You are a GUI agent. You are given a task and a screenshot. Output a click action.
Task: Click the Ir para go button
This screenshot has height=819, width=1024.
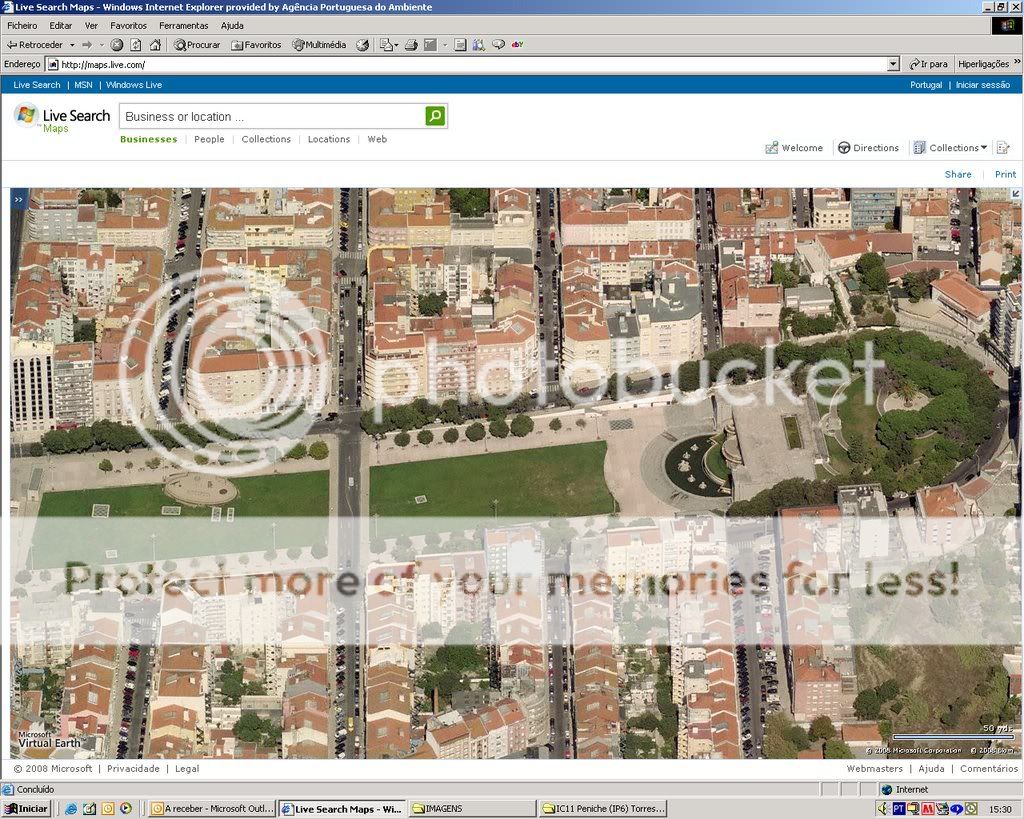pyautogui.click(x=928, y=64)
